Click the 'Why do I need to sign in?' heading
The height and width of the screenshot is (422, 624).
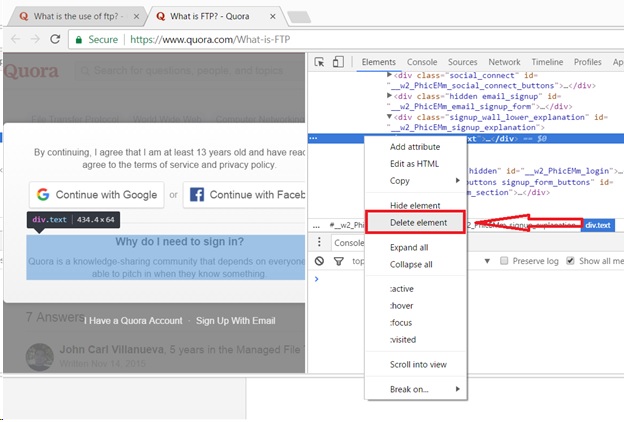[179, 242]
